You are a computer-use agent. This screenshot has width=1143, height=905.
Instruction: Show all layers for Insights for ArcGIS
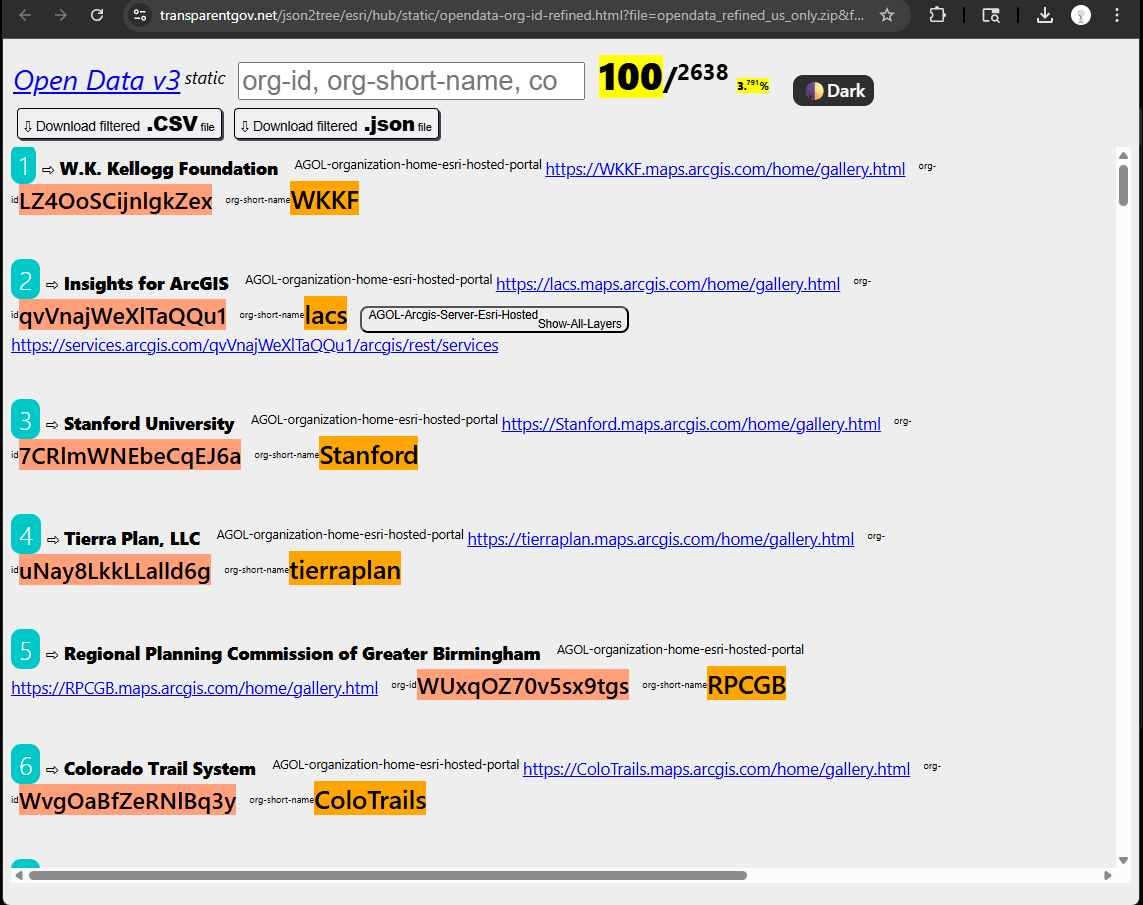494,319
